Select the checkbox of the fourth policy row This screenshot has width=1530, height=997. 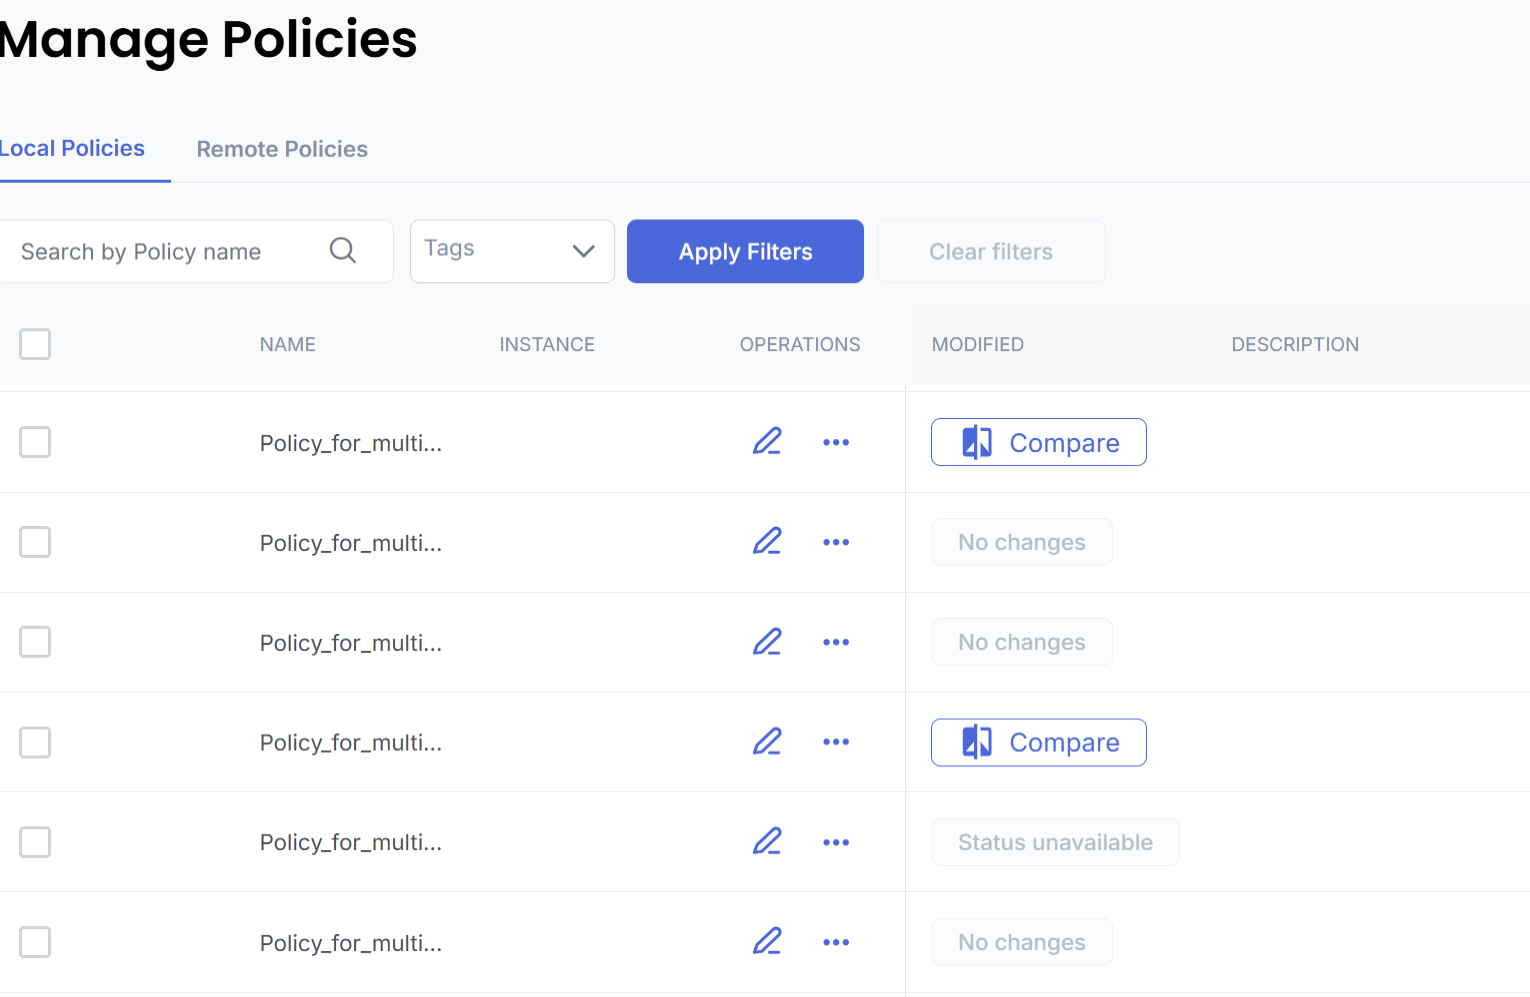pos(35,742)
